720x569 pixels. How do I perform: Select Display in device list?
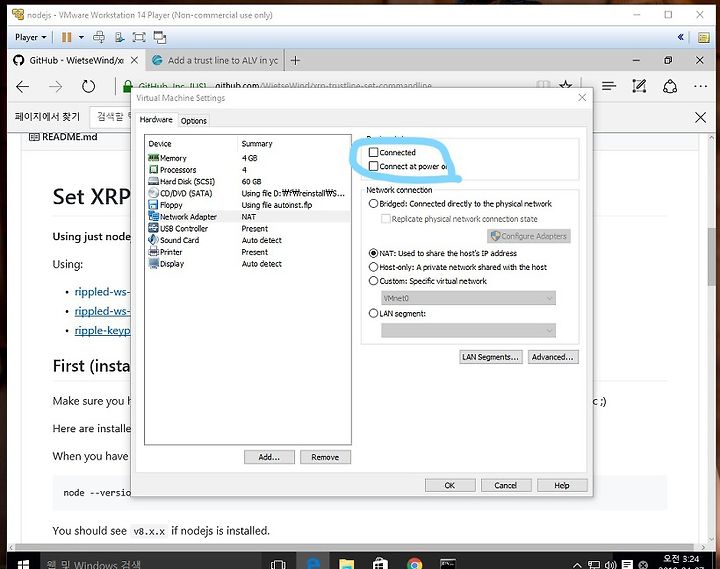tap(248, 264)
